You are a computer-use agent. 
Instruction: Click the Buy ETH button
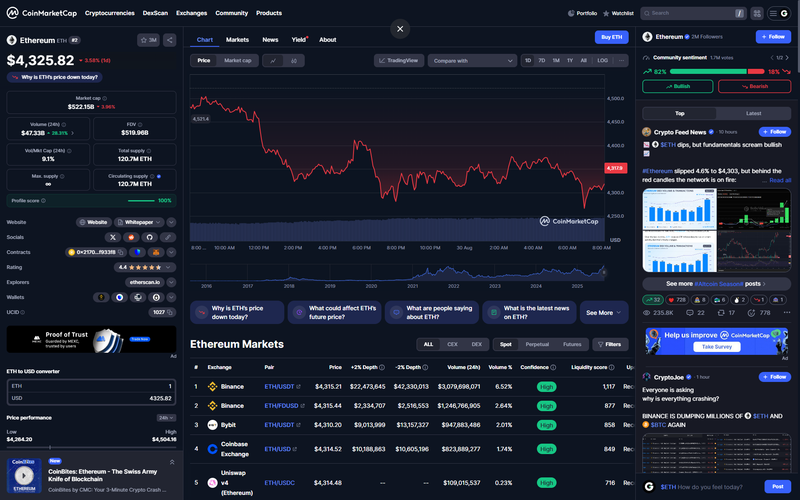click(x=611, y=37)
